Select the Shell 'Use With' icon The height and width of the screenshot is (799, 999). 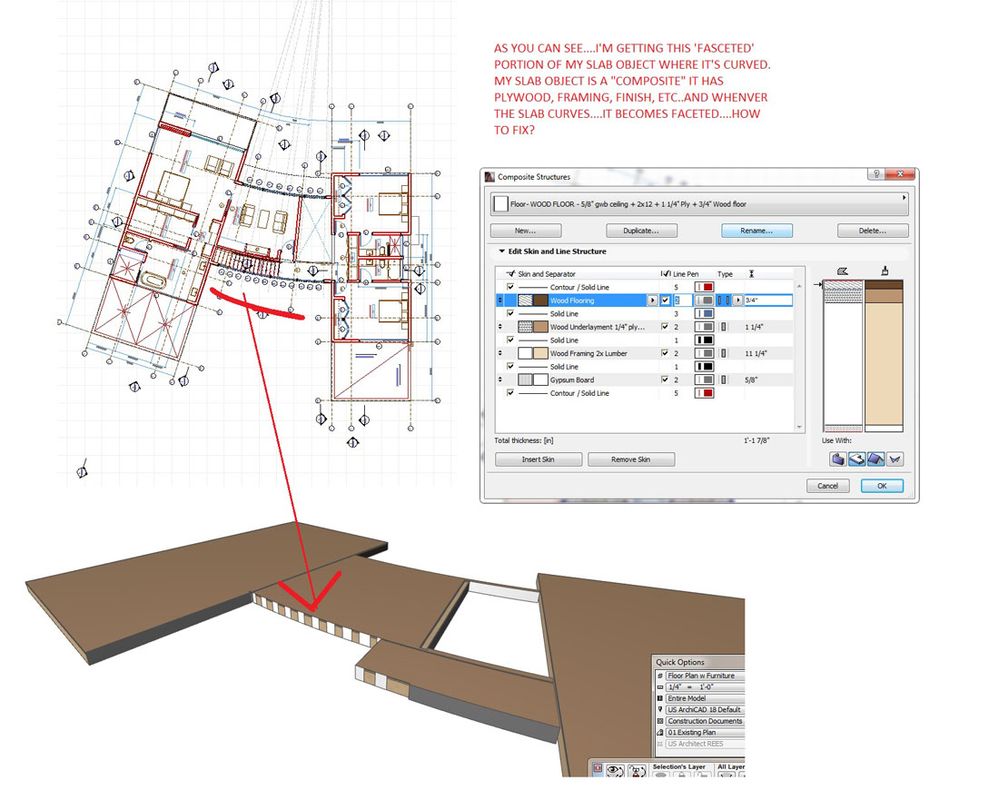[895, 459]
